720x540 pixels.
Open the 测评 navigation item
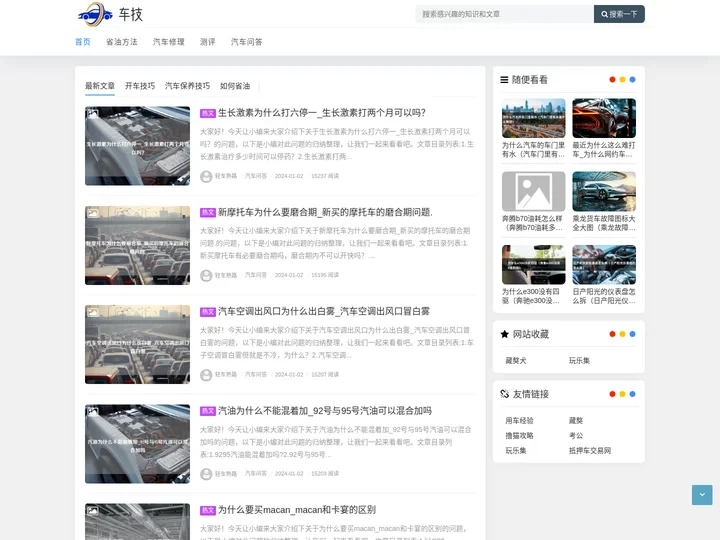208,42
